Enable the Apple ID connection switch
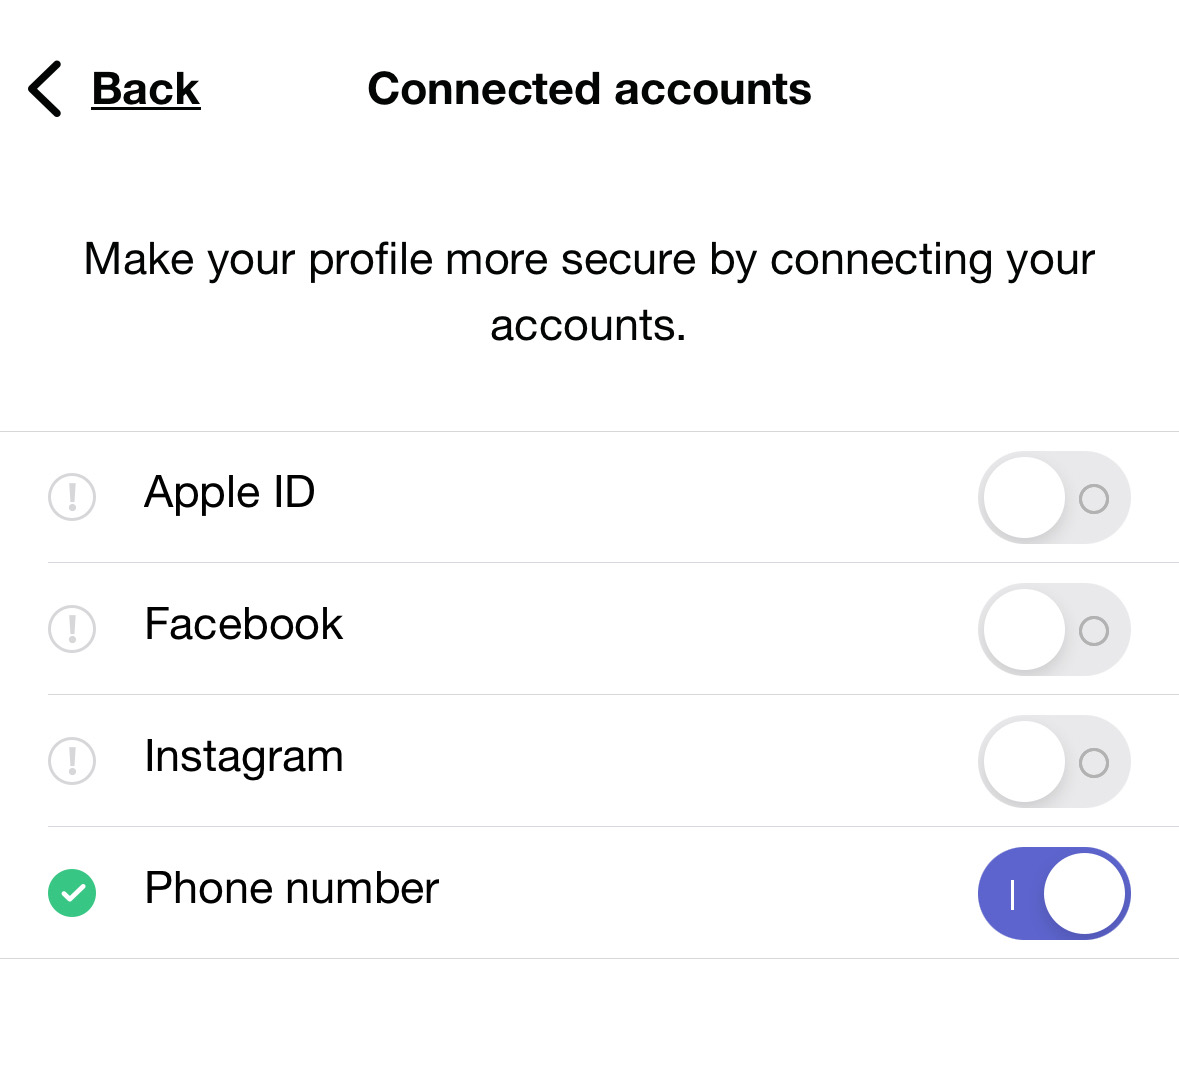The image size is (1179, 1086). tap(1054, 497)
